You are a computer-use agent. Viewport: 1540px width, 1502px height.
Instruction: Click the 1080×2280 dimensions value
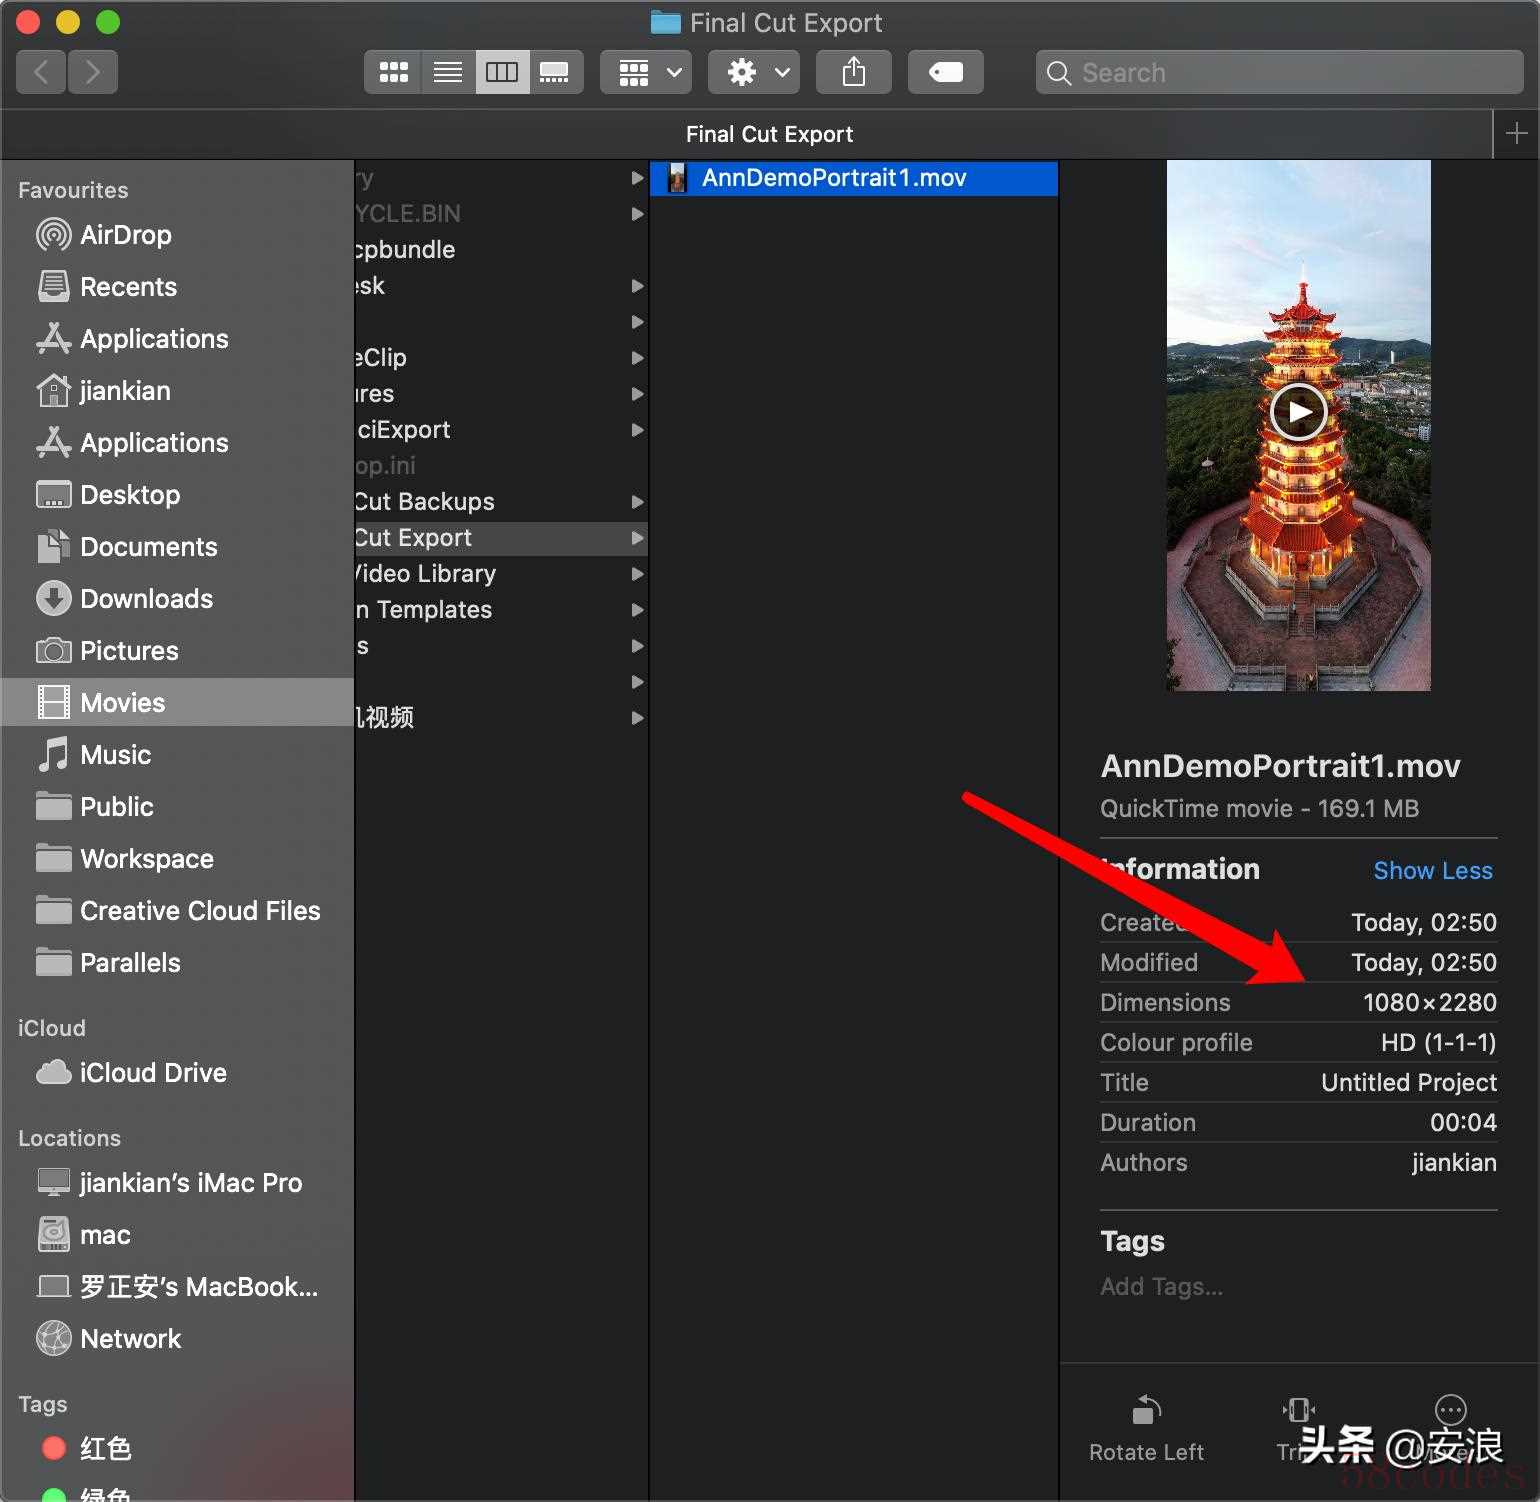pos(1429,1003)
